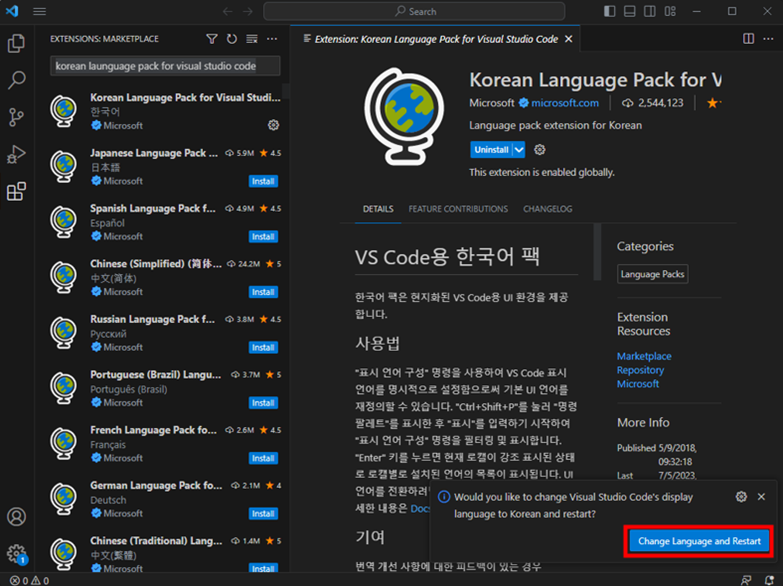This screenshot has width=783, height=586.
Task: Open editor more actions ellipsis
Action: click(768, 38)
